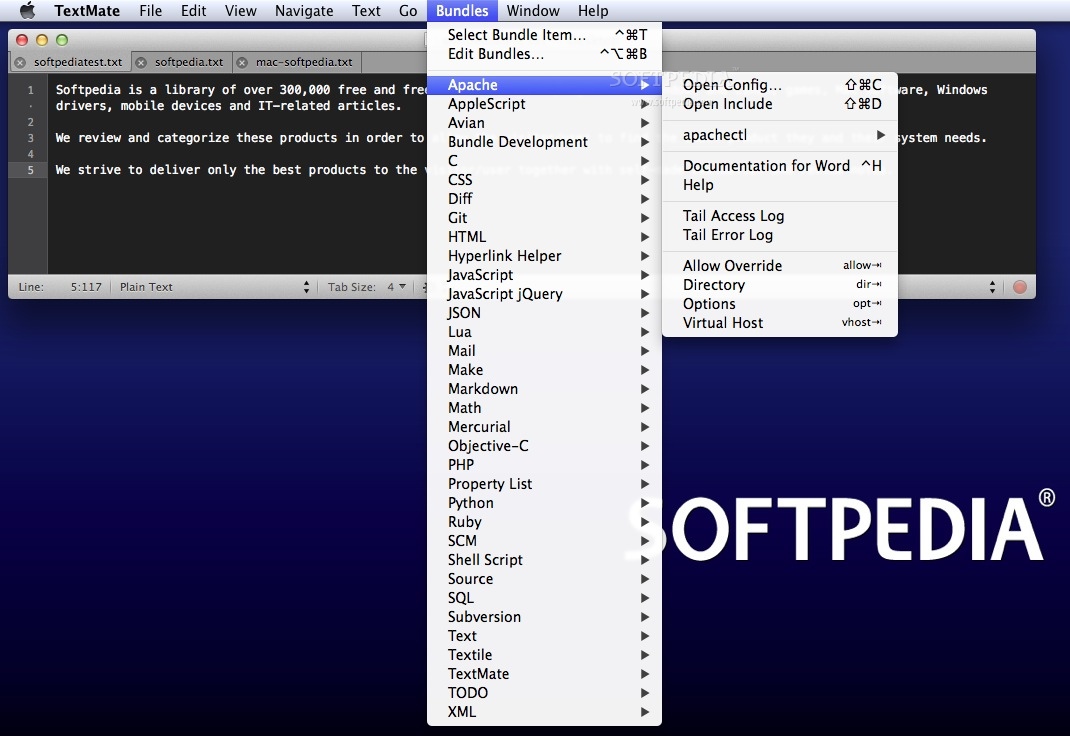Click line number 3 in gutter
1070x736 pixels.
pos(30,138)
